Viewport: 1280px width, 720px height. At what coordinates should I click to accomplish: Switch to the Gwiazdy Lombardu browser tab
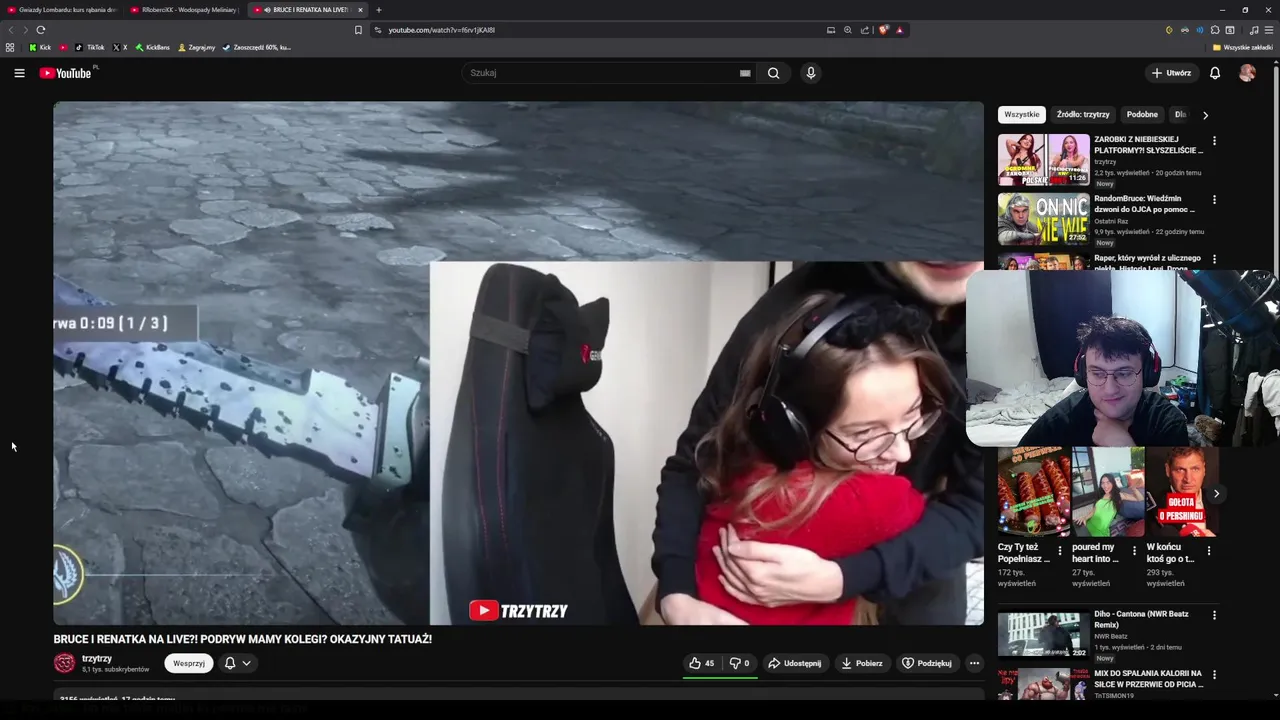tap(62, 10)
